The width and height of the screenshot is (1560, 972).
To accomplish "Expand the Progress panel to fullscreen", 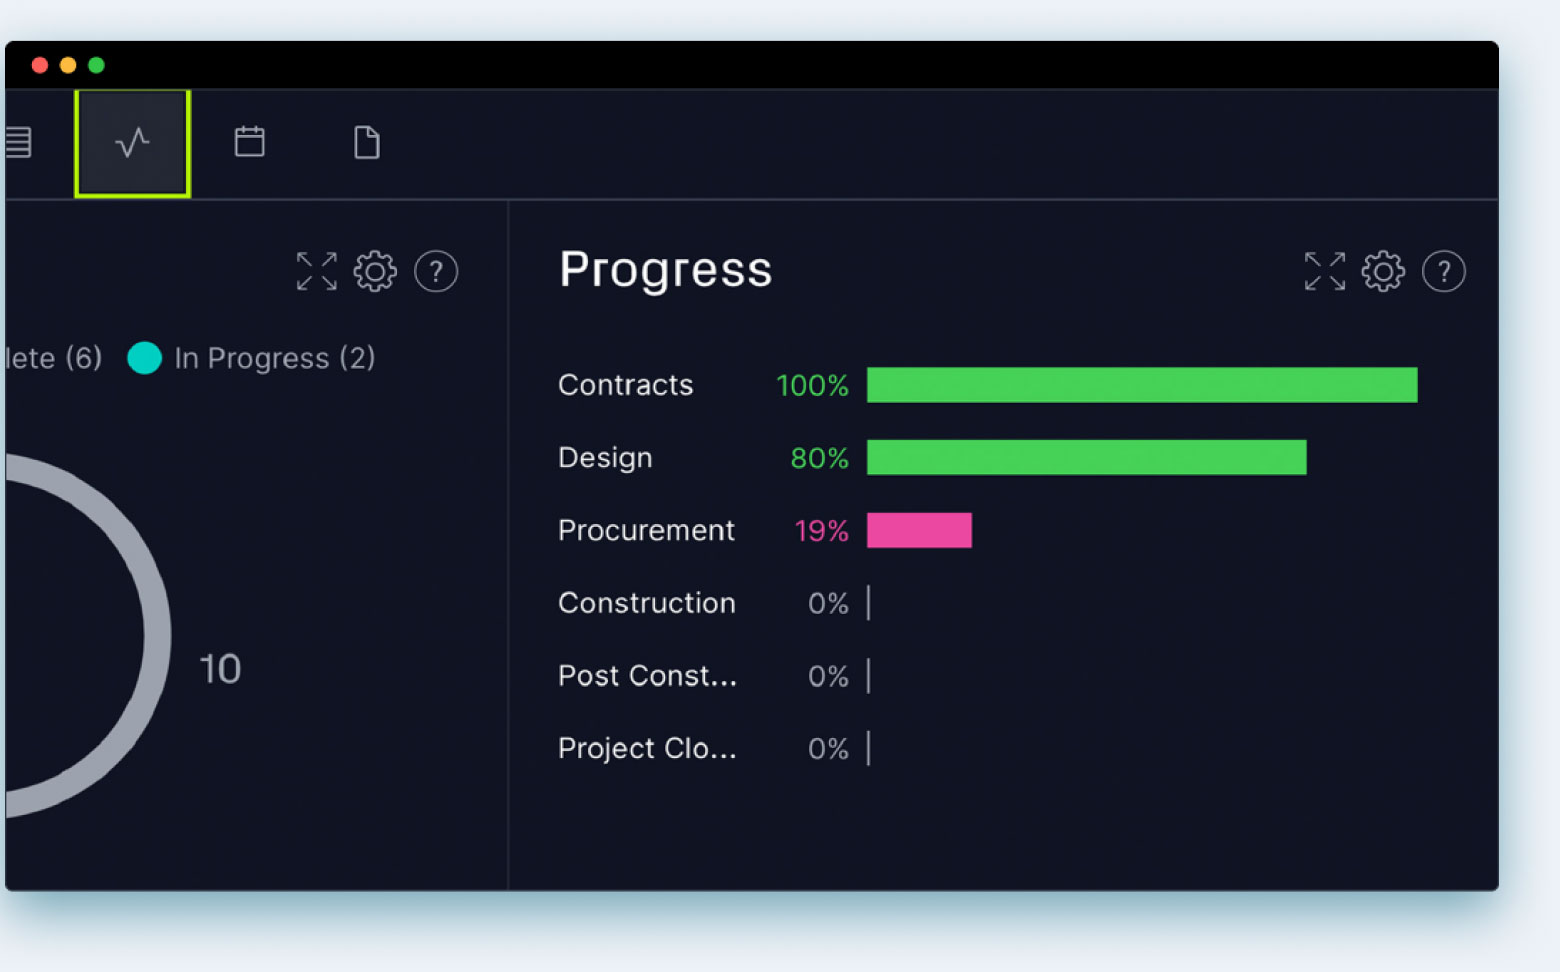I will 1324,271.
